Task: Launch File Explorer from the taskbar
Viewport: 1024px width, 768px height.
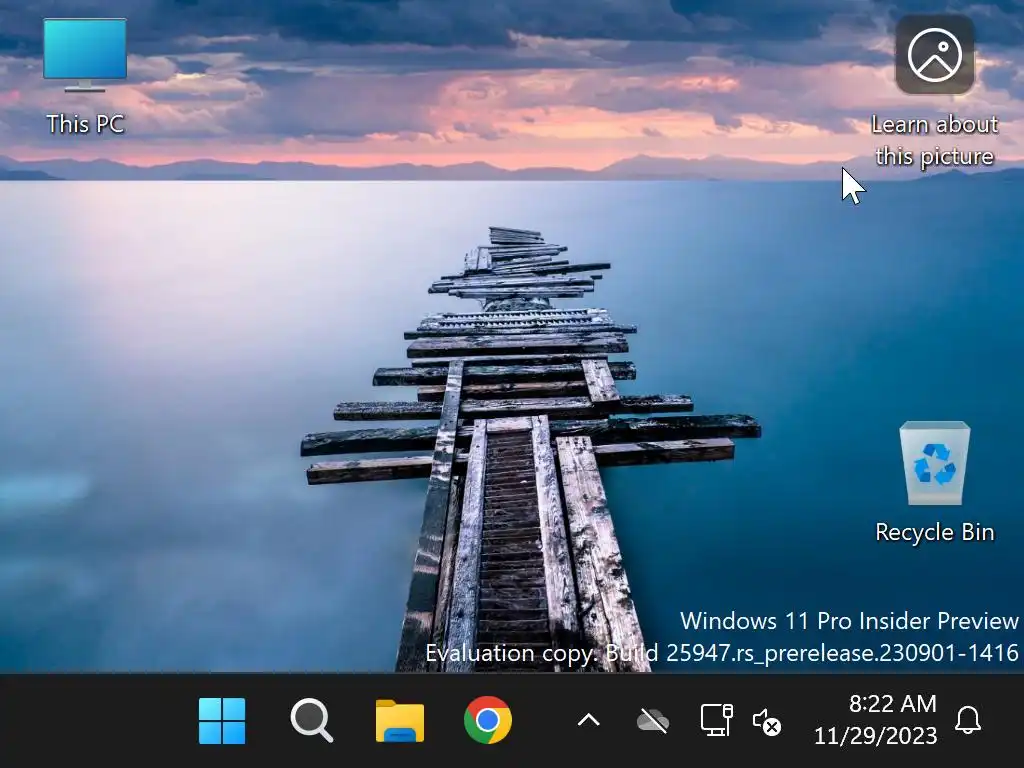Action: point(400,721)
